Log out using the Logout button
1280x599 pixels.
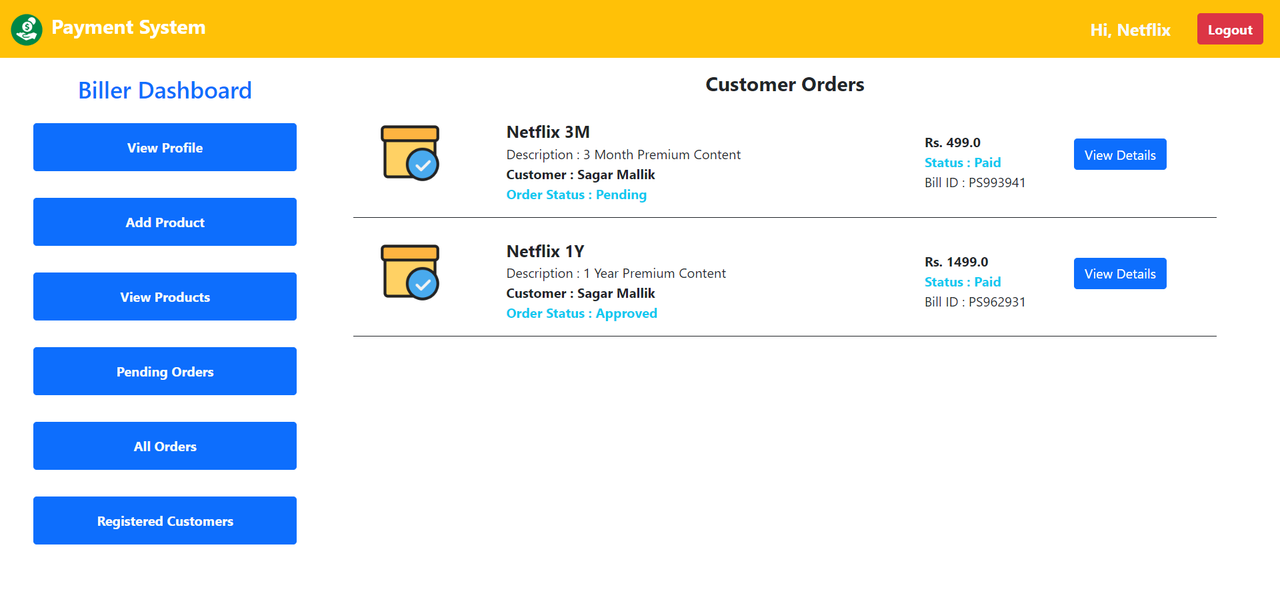tap(1230, 29)
